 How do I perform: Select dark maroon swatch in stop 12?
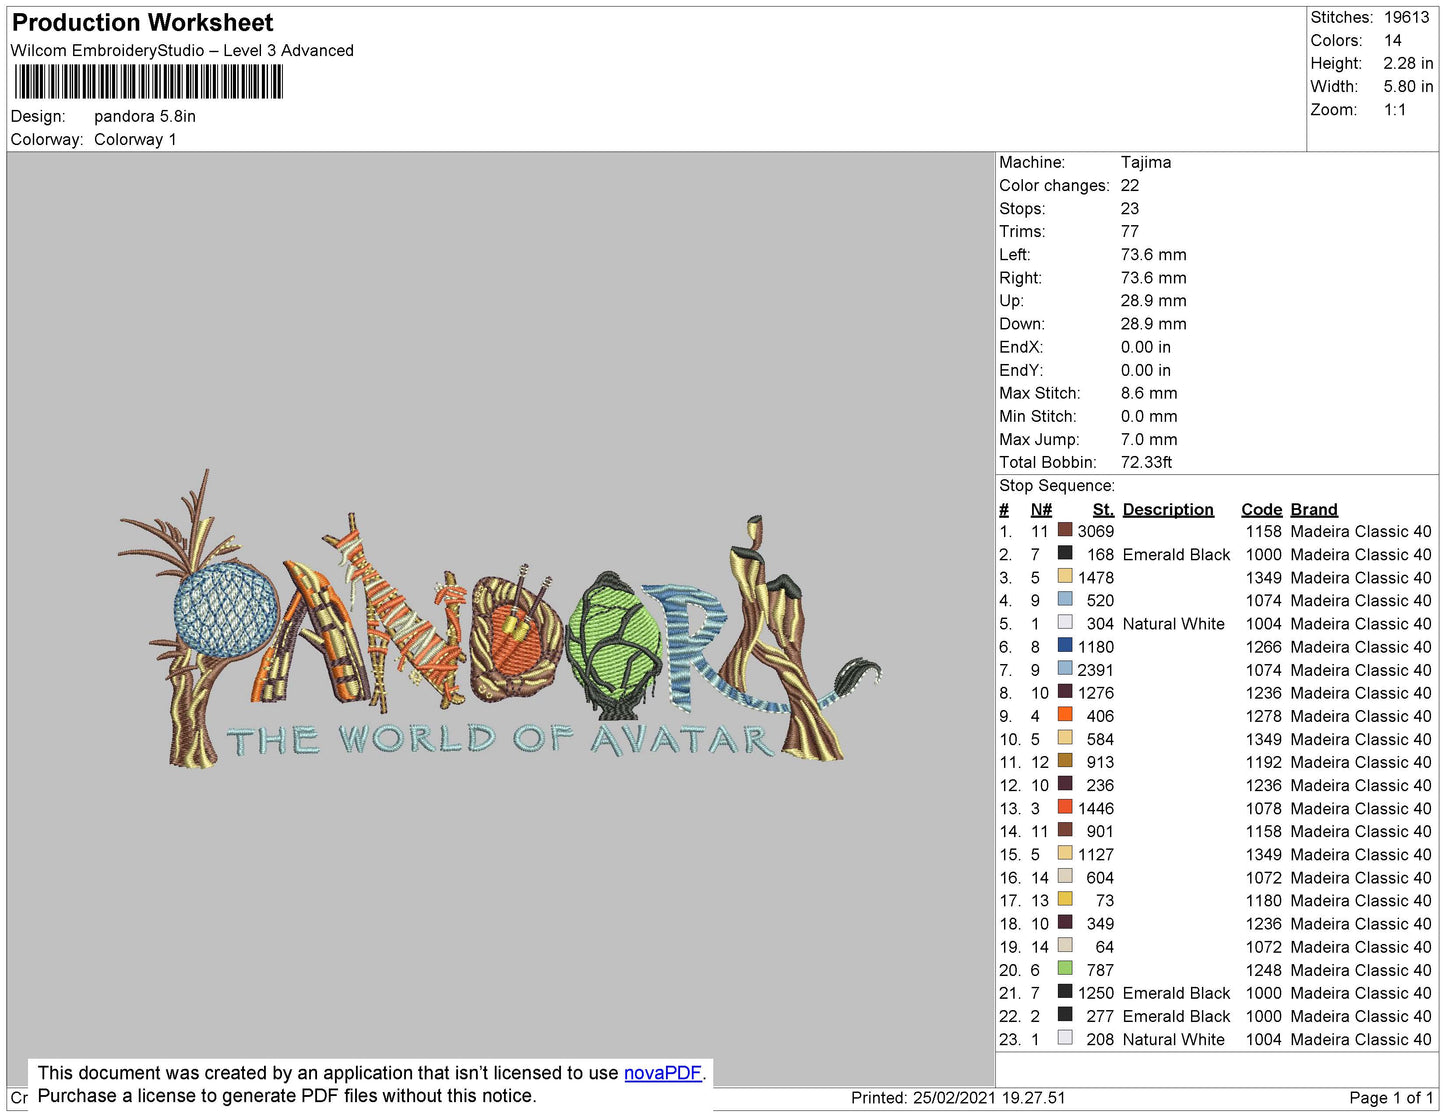click(1065, 783)
